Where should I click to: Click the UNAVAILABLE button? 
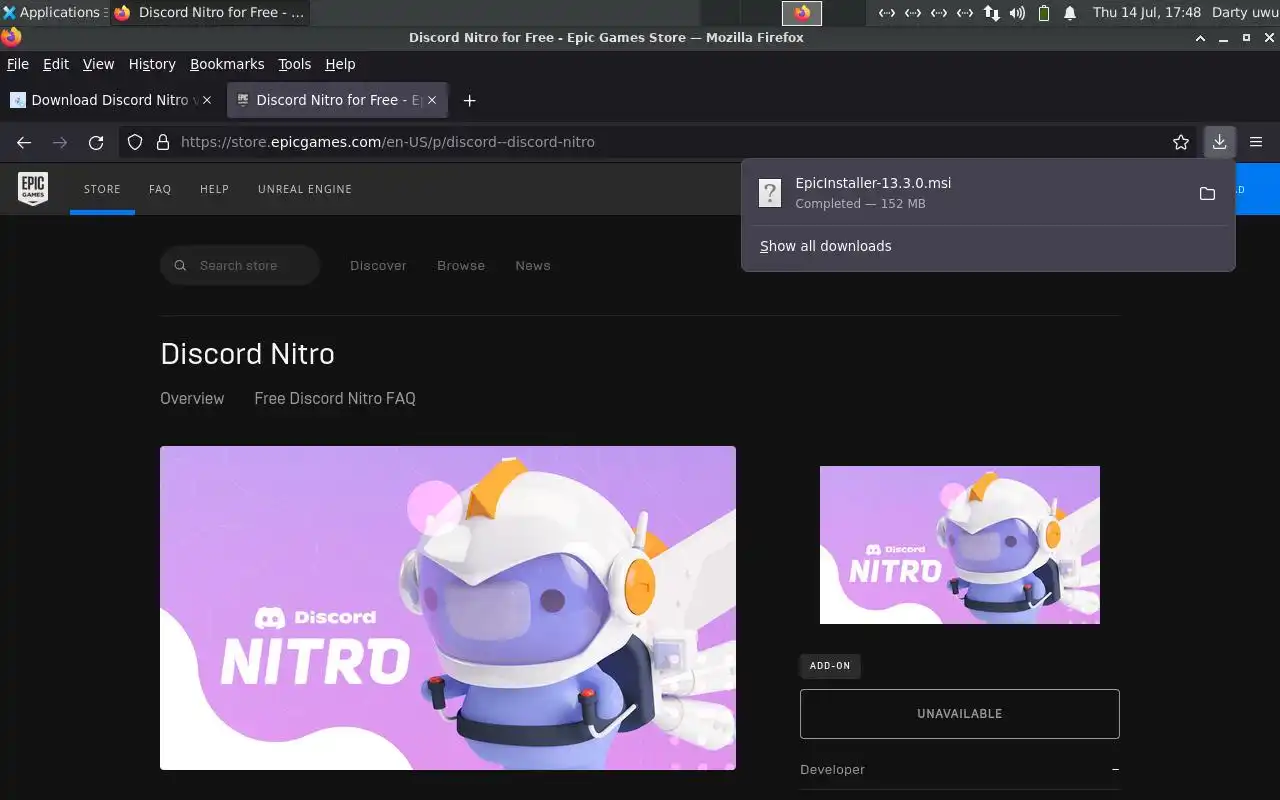960,714
